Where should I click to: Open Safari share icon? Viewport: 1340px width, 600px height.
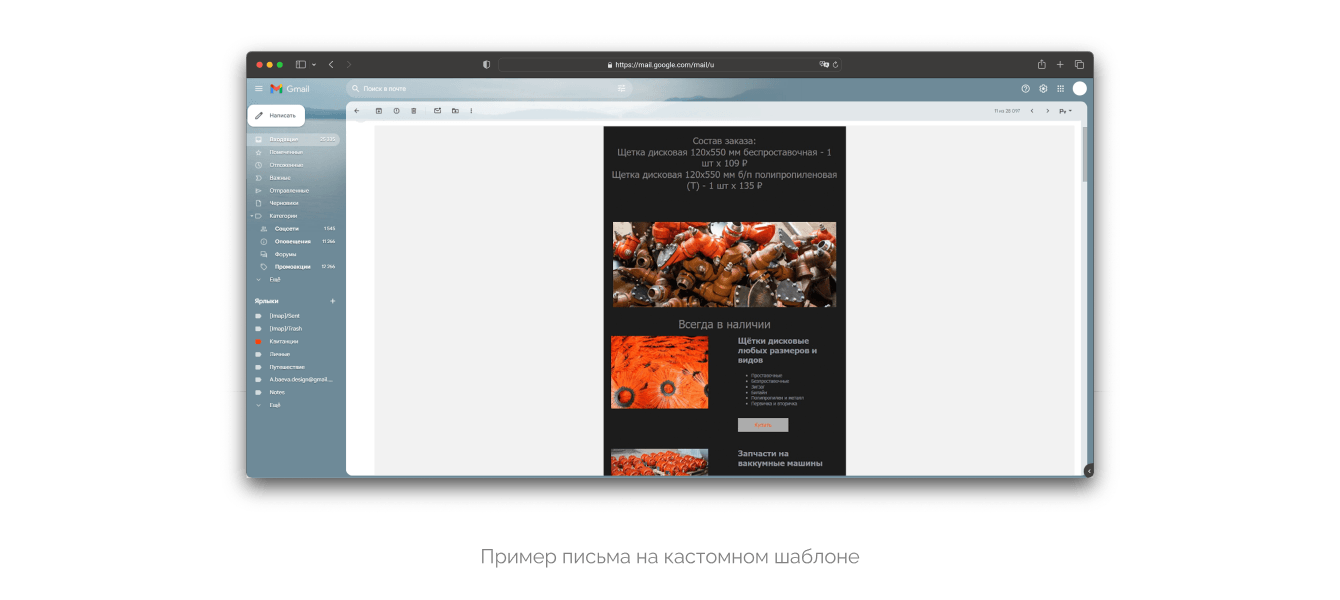1042,64
